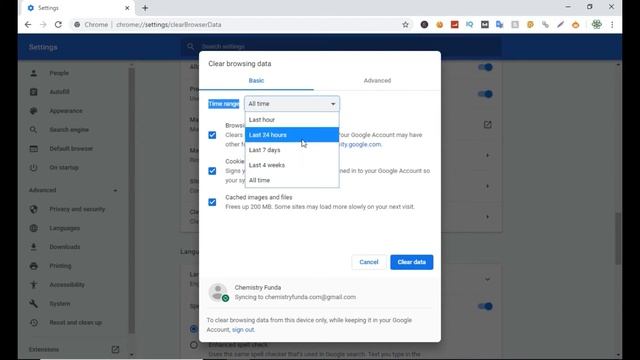Open external link icon in privacy list

487,124
